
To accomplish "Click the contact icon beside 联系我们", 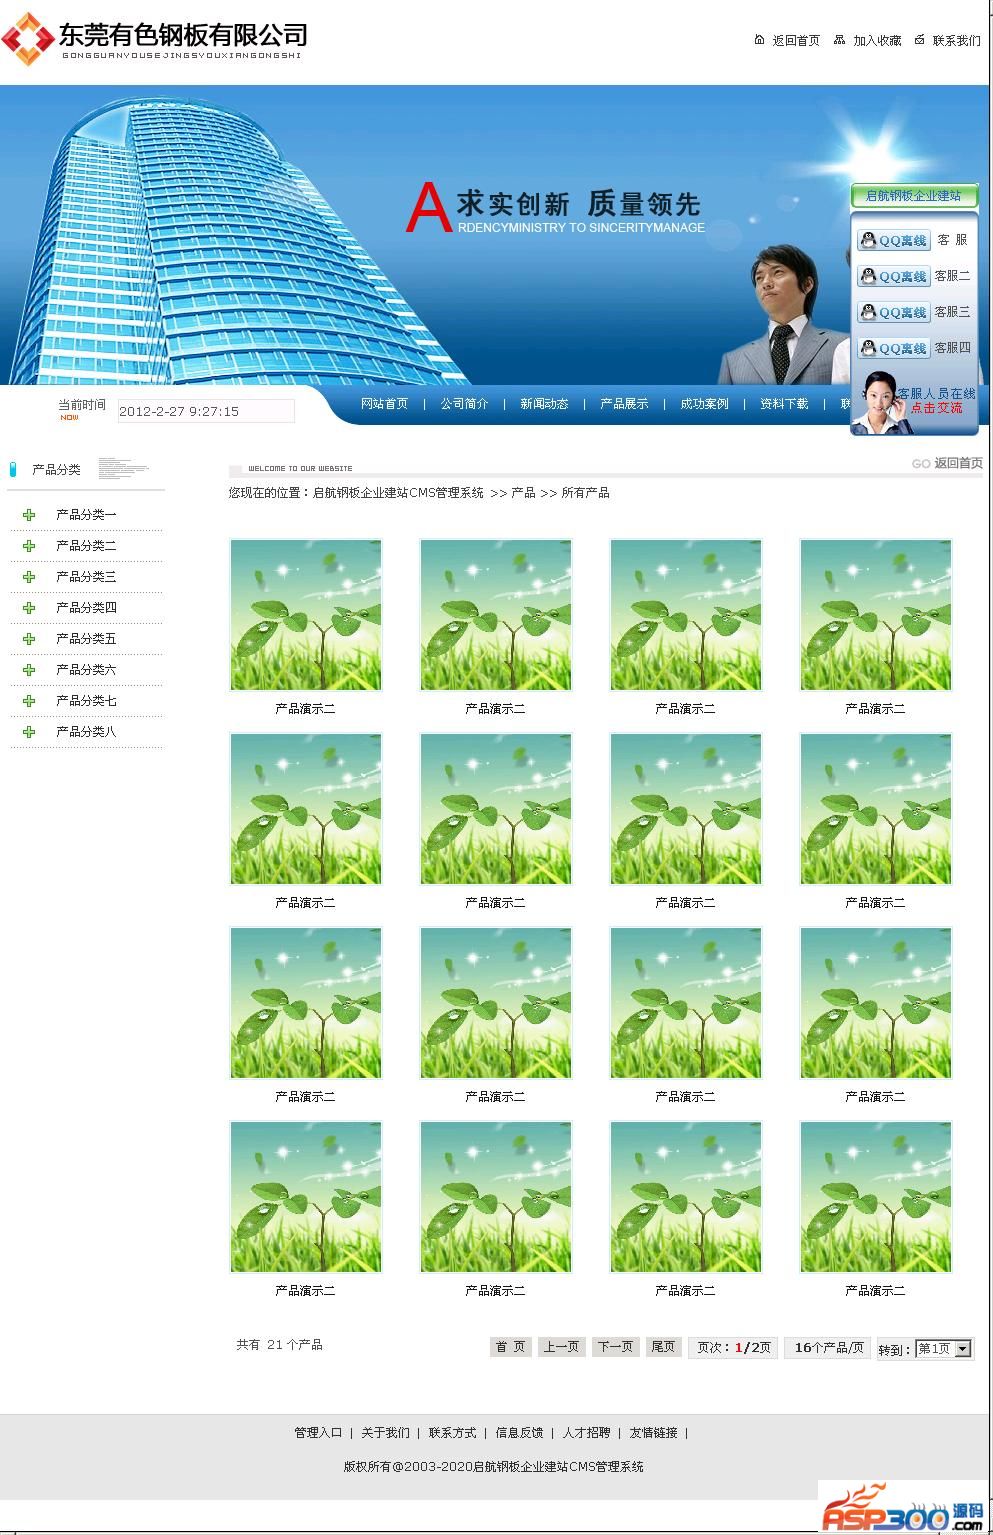I will tap(919, 40).
